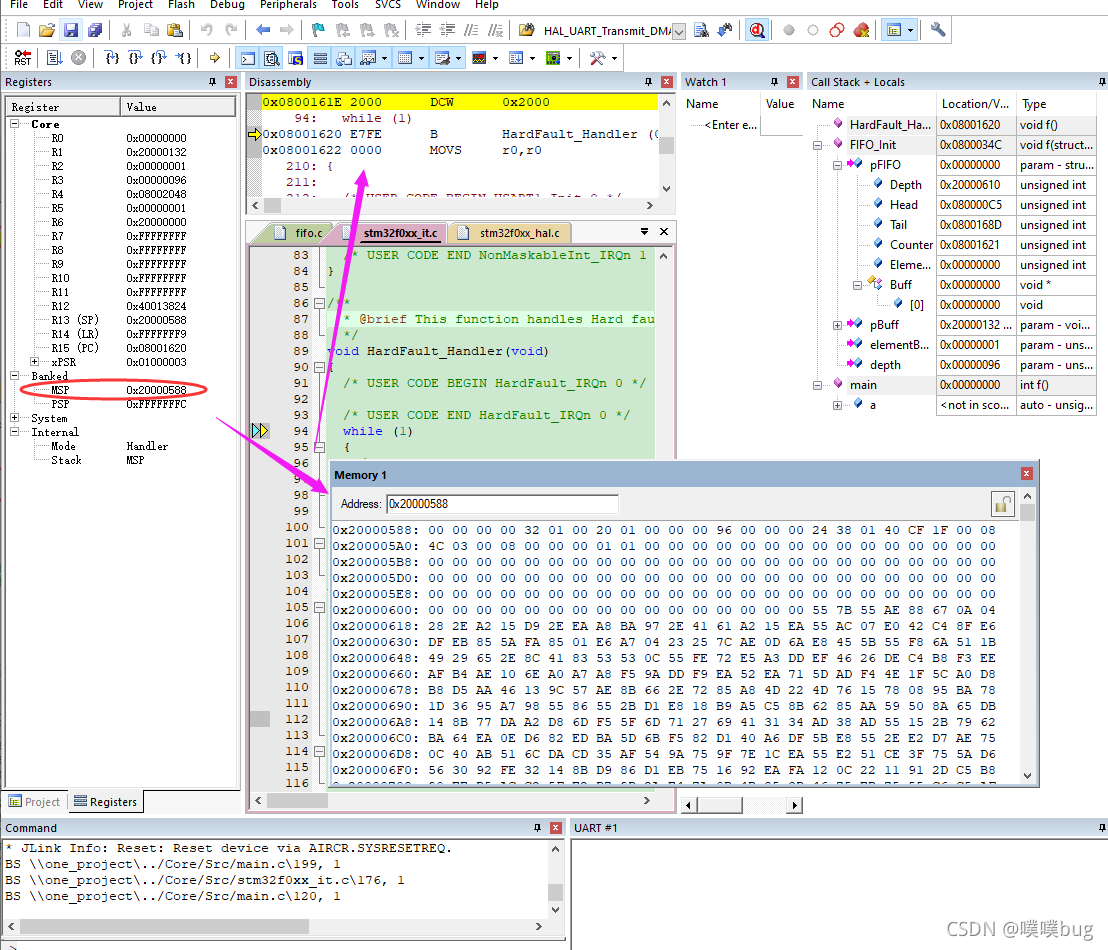Click Disassembly vertical scrollbar thumb
This screenshot has width=1108, height=950.
click(666, 145)
